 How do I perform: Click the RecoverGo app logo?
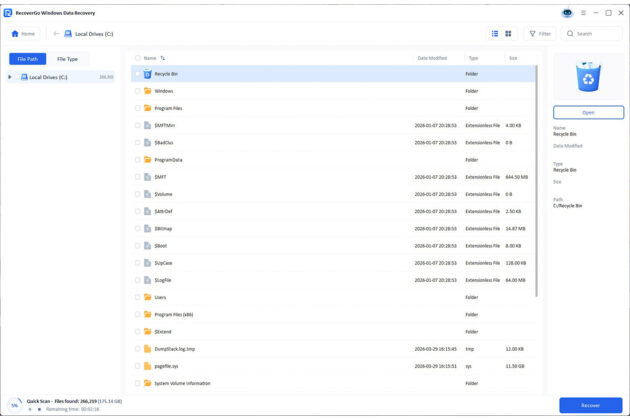tap(8, 13)
